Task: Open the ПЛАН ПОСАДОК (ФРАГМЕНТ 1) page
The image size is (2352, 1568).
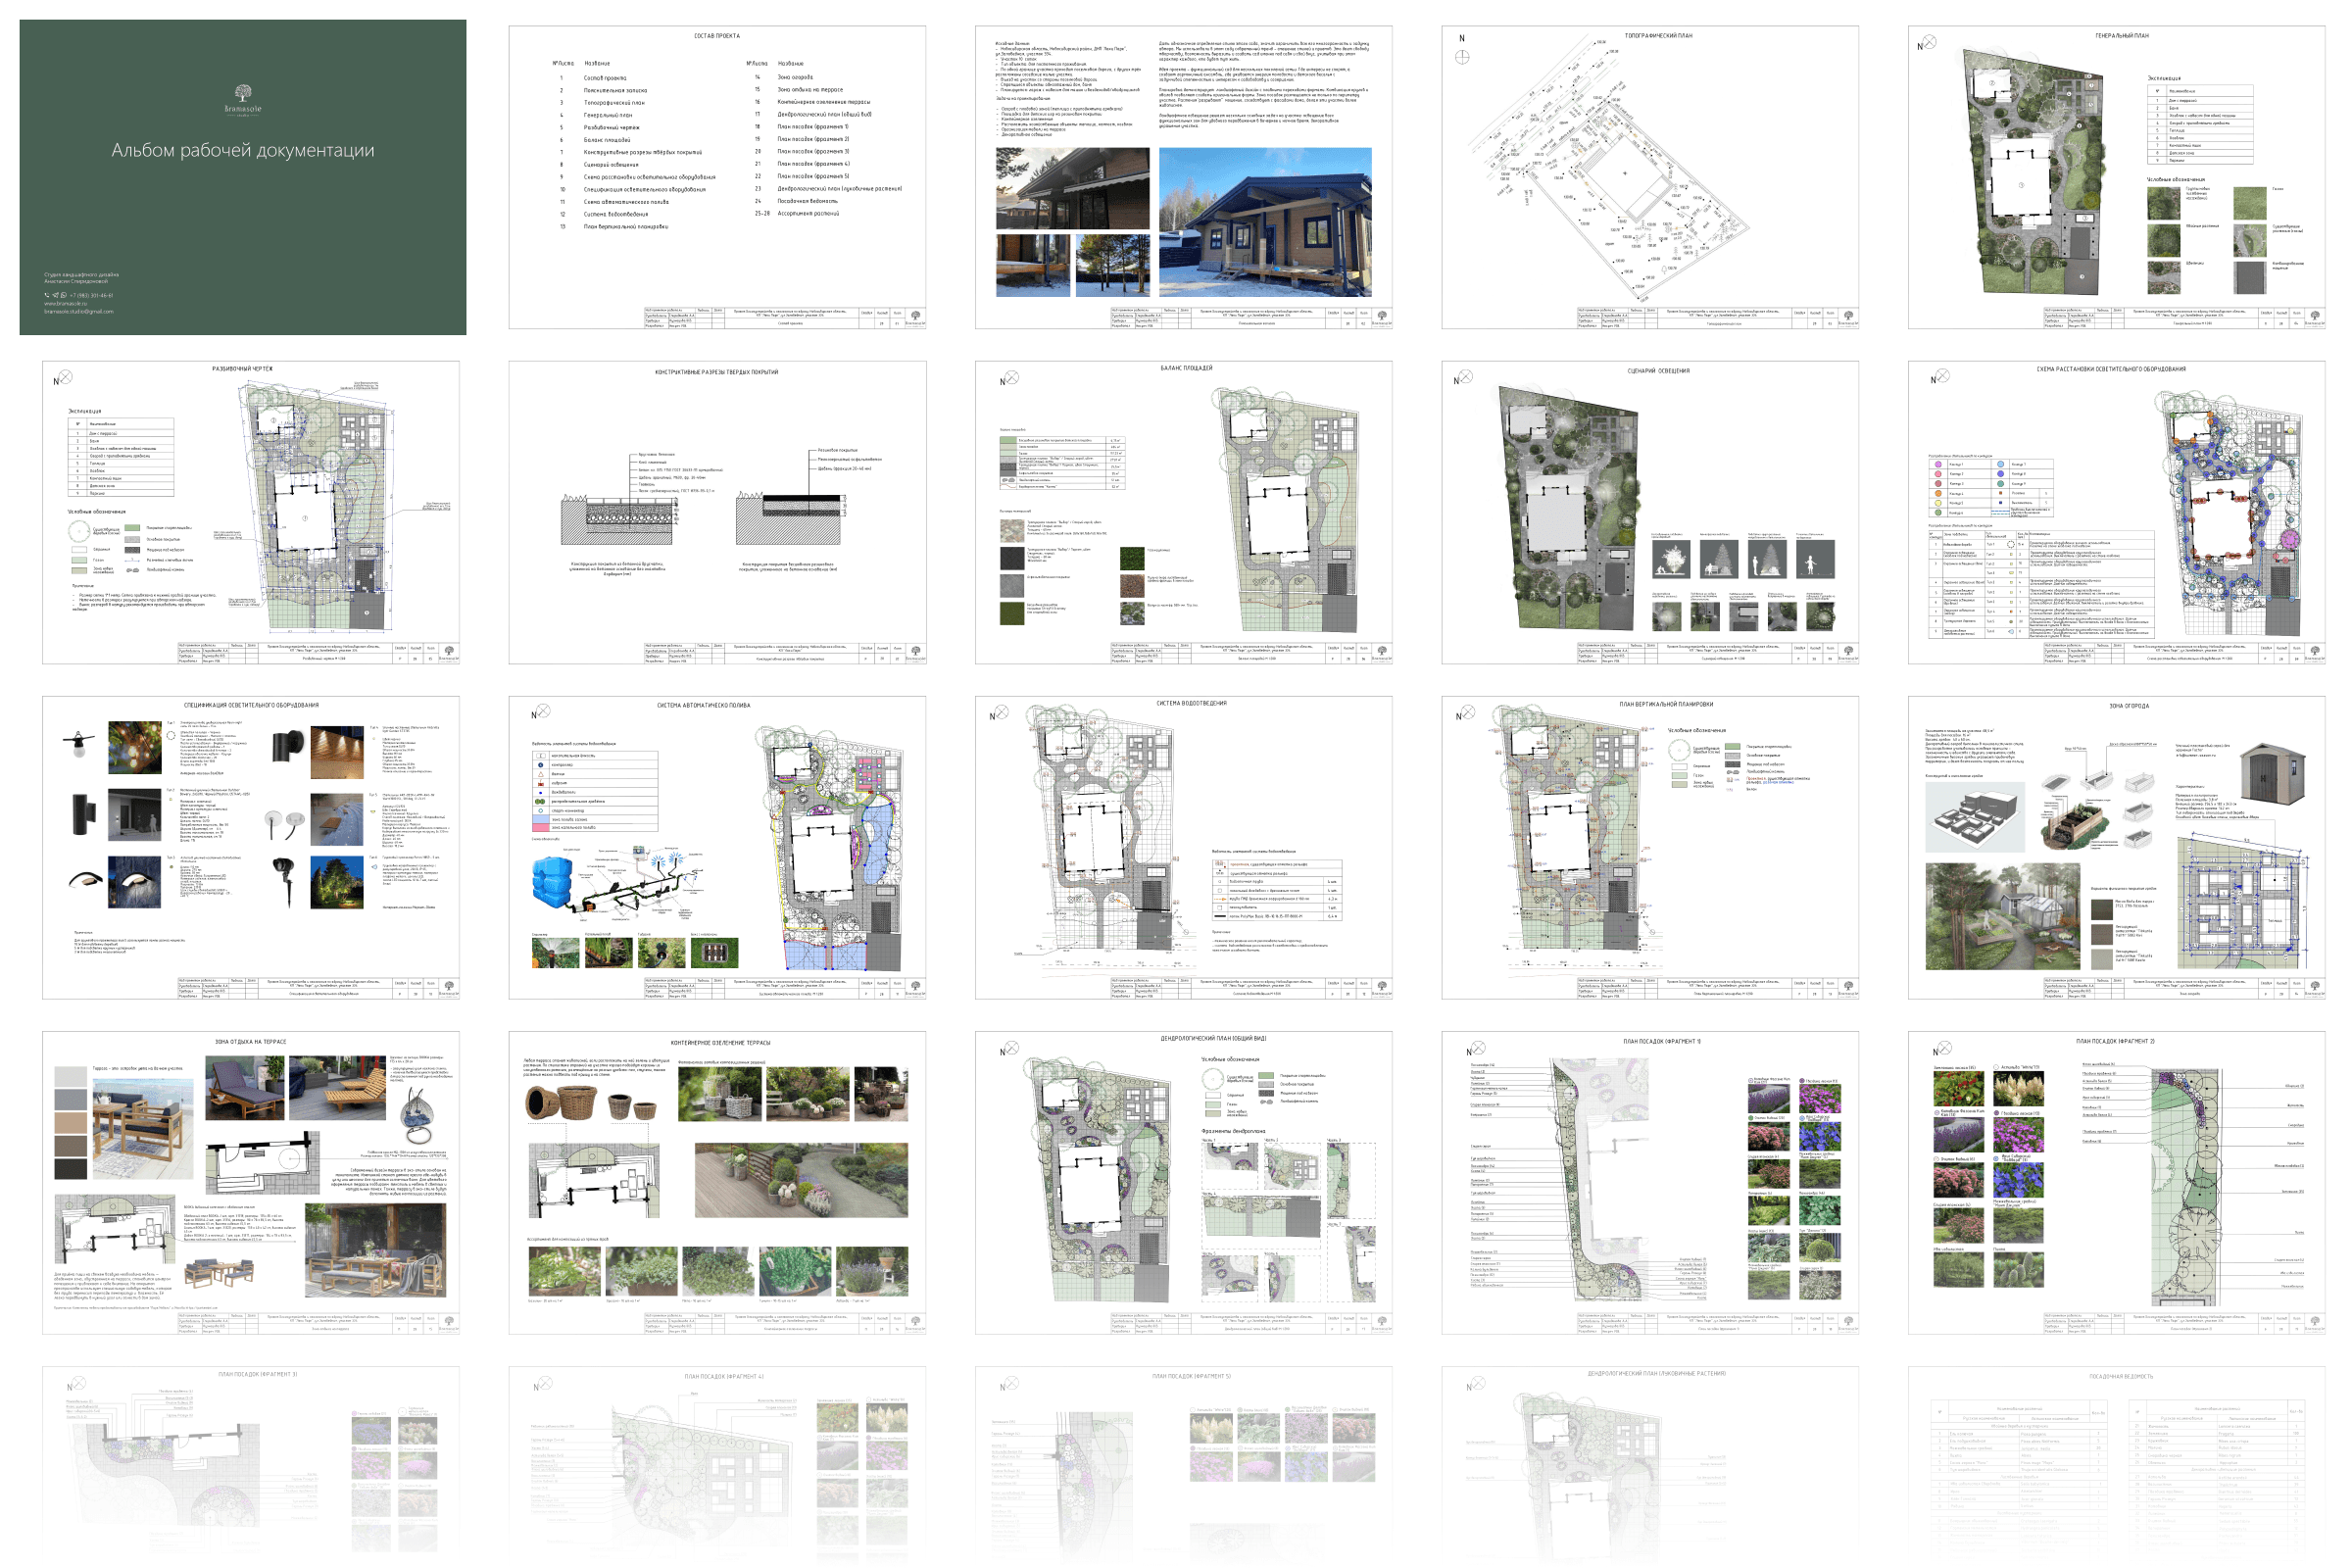Action: pyautogui.click(x=1649, y=1182)
